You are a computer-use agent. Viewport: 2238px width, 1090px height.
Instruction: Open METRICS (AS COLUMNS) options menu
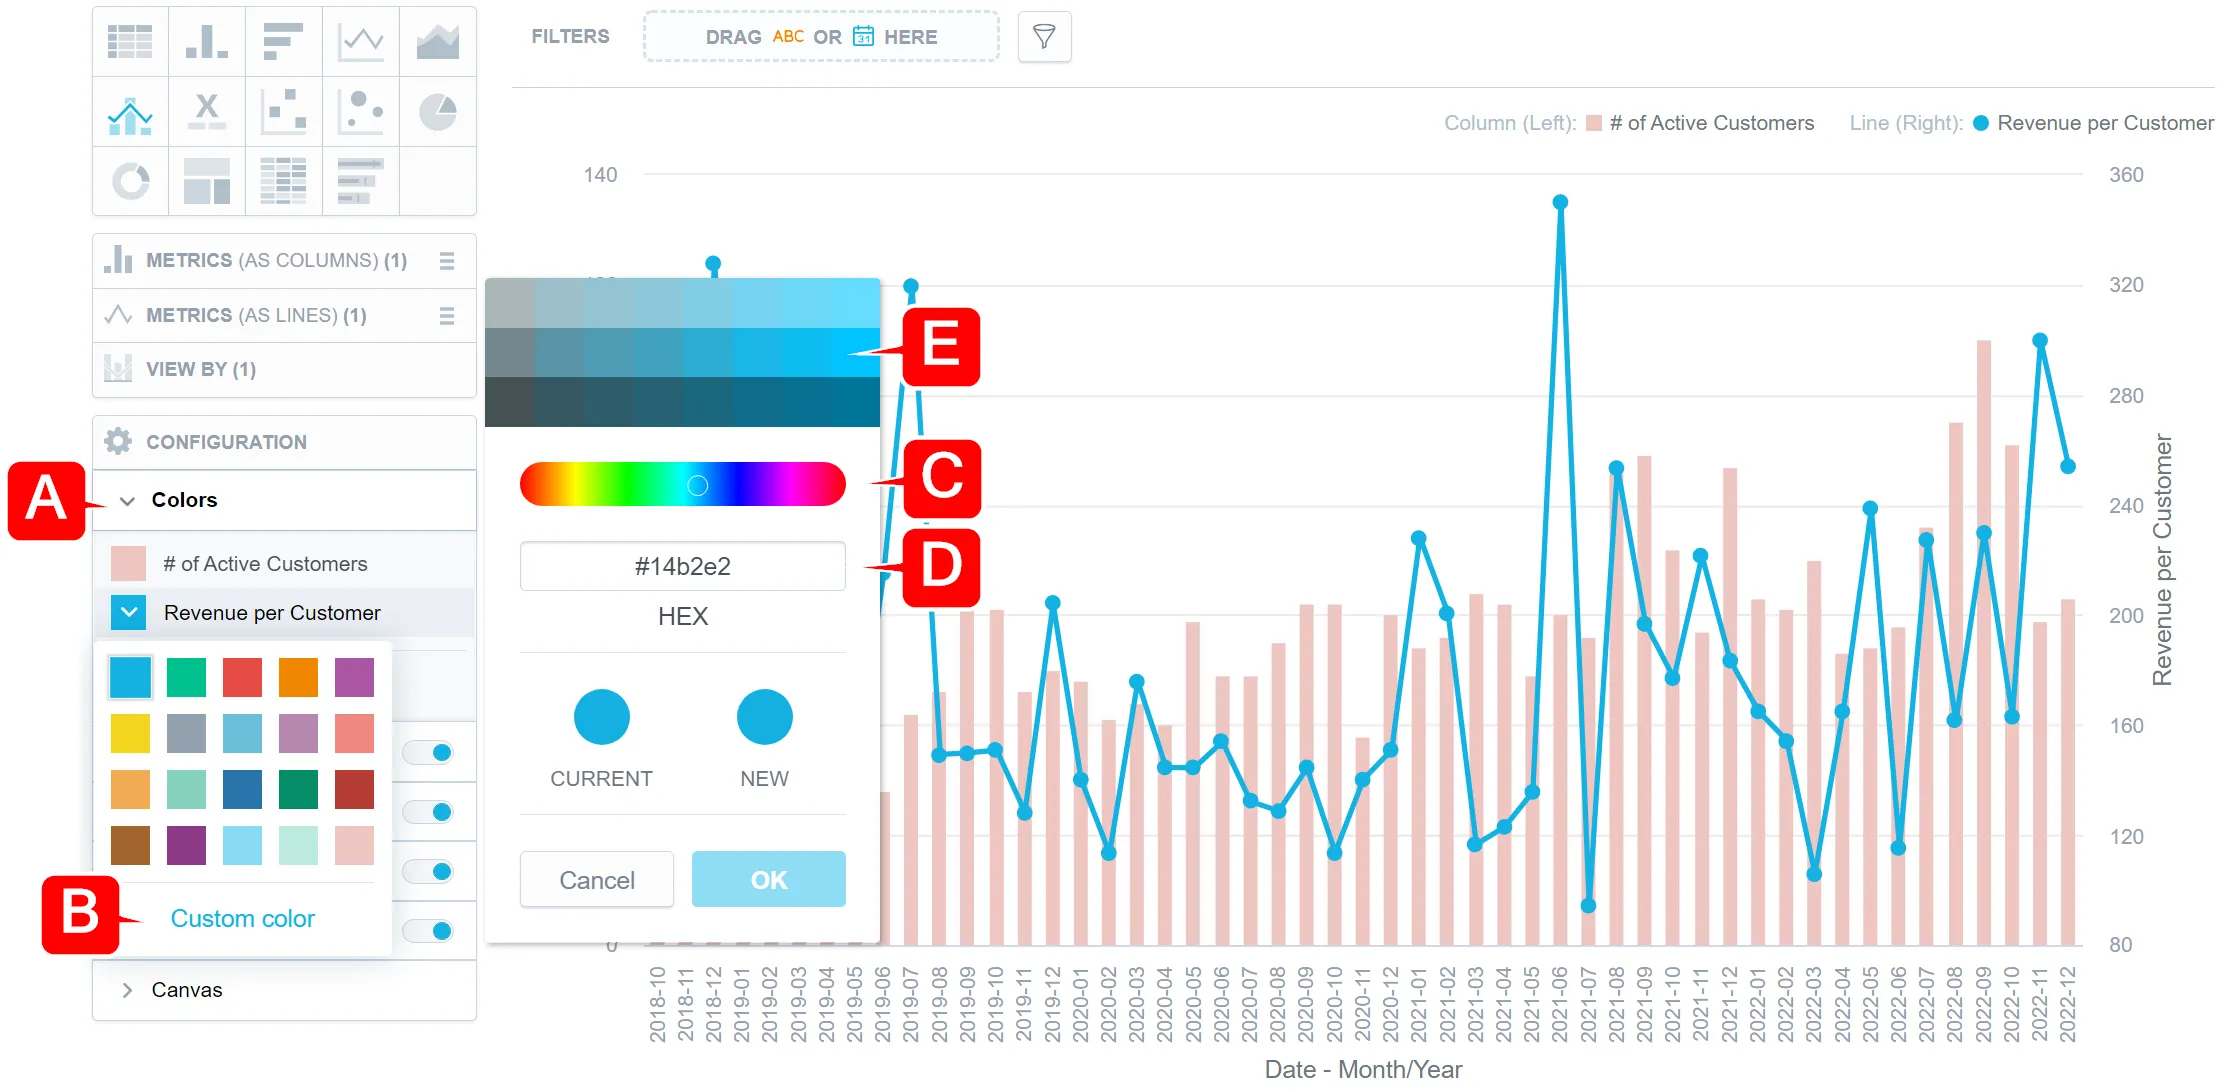(x=447, y=260)
